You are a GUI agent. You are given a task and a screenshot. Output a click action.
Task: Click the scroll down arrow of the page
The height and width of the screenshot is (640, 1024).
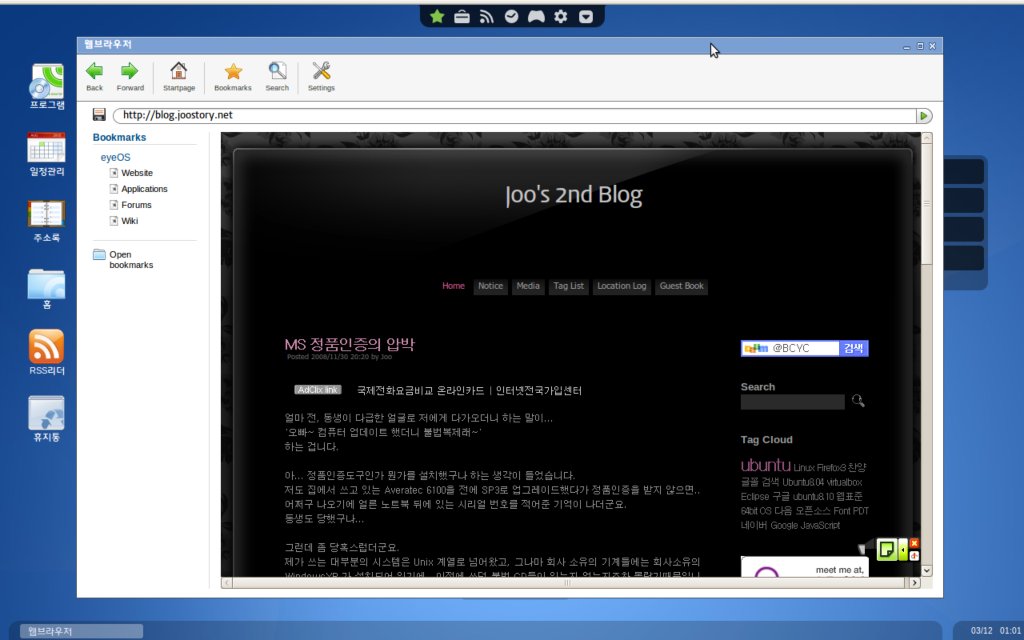(927, 570)
